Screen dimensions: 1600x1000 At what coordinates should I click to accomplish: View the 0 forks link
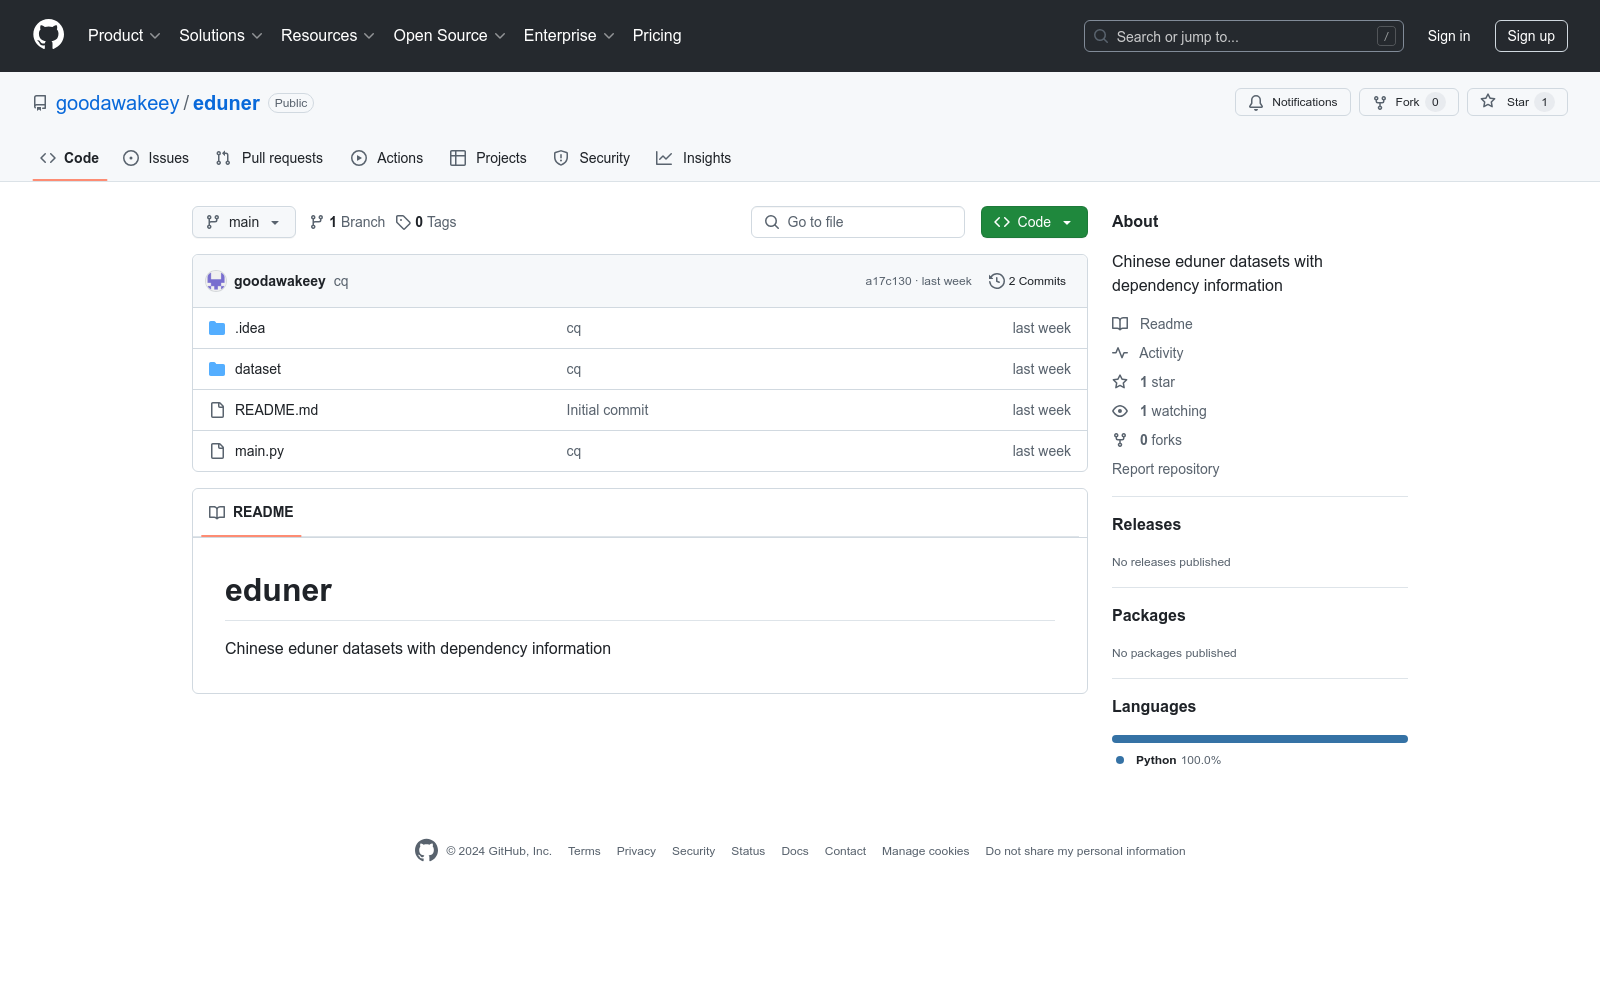[1147, 440]
